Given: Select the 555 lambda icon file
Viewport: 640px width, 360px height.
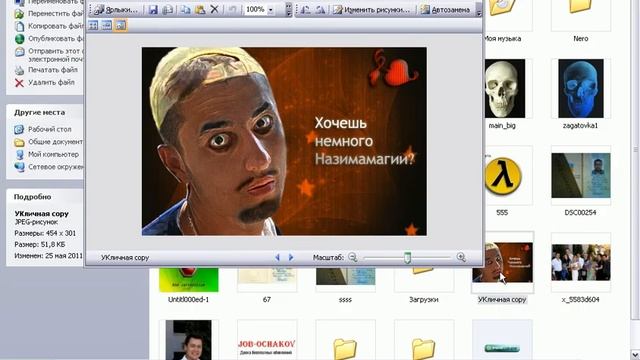Looking at the screenshot, I should coord(503,176).
